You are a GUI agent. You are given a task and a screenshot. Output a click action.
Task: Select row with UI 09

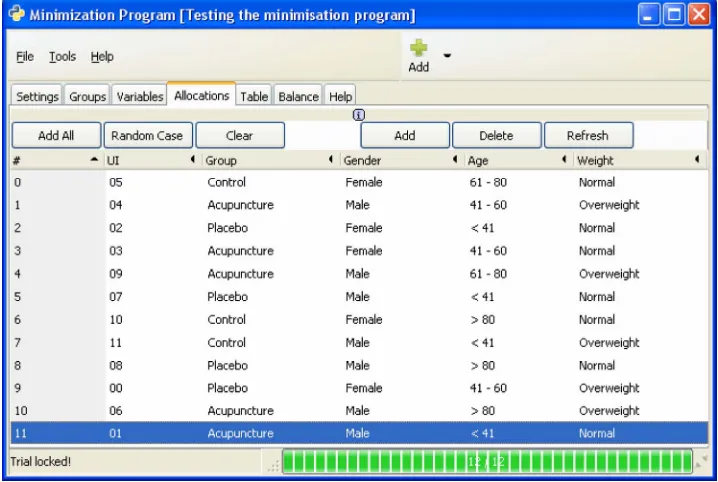(359, 274)
